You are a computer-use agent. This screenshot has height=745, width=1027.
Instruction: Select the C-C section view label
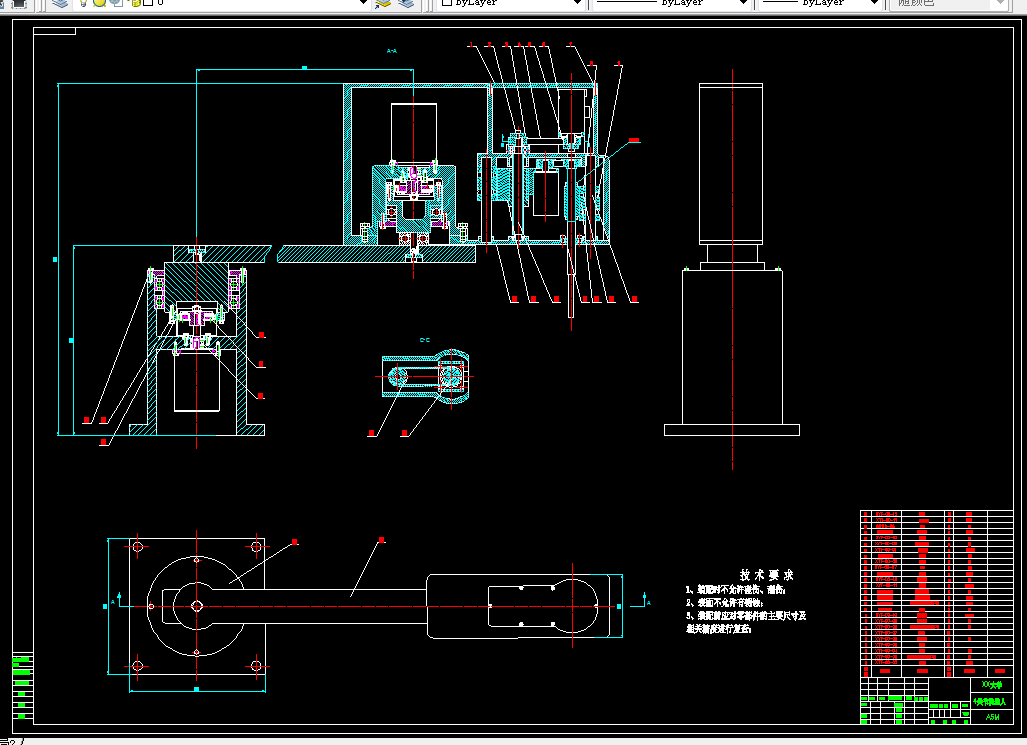424,340
